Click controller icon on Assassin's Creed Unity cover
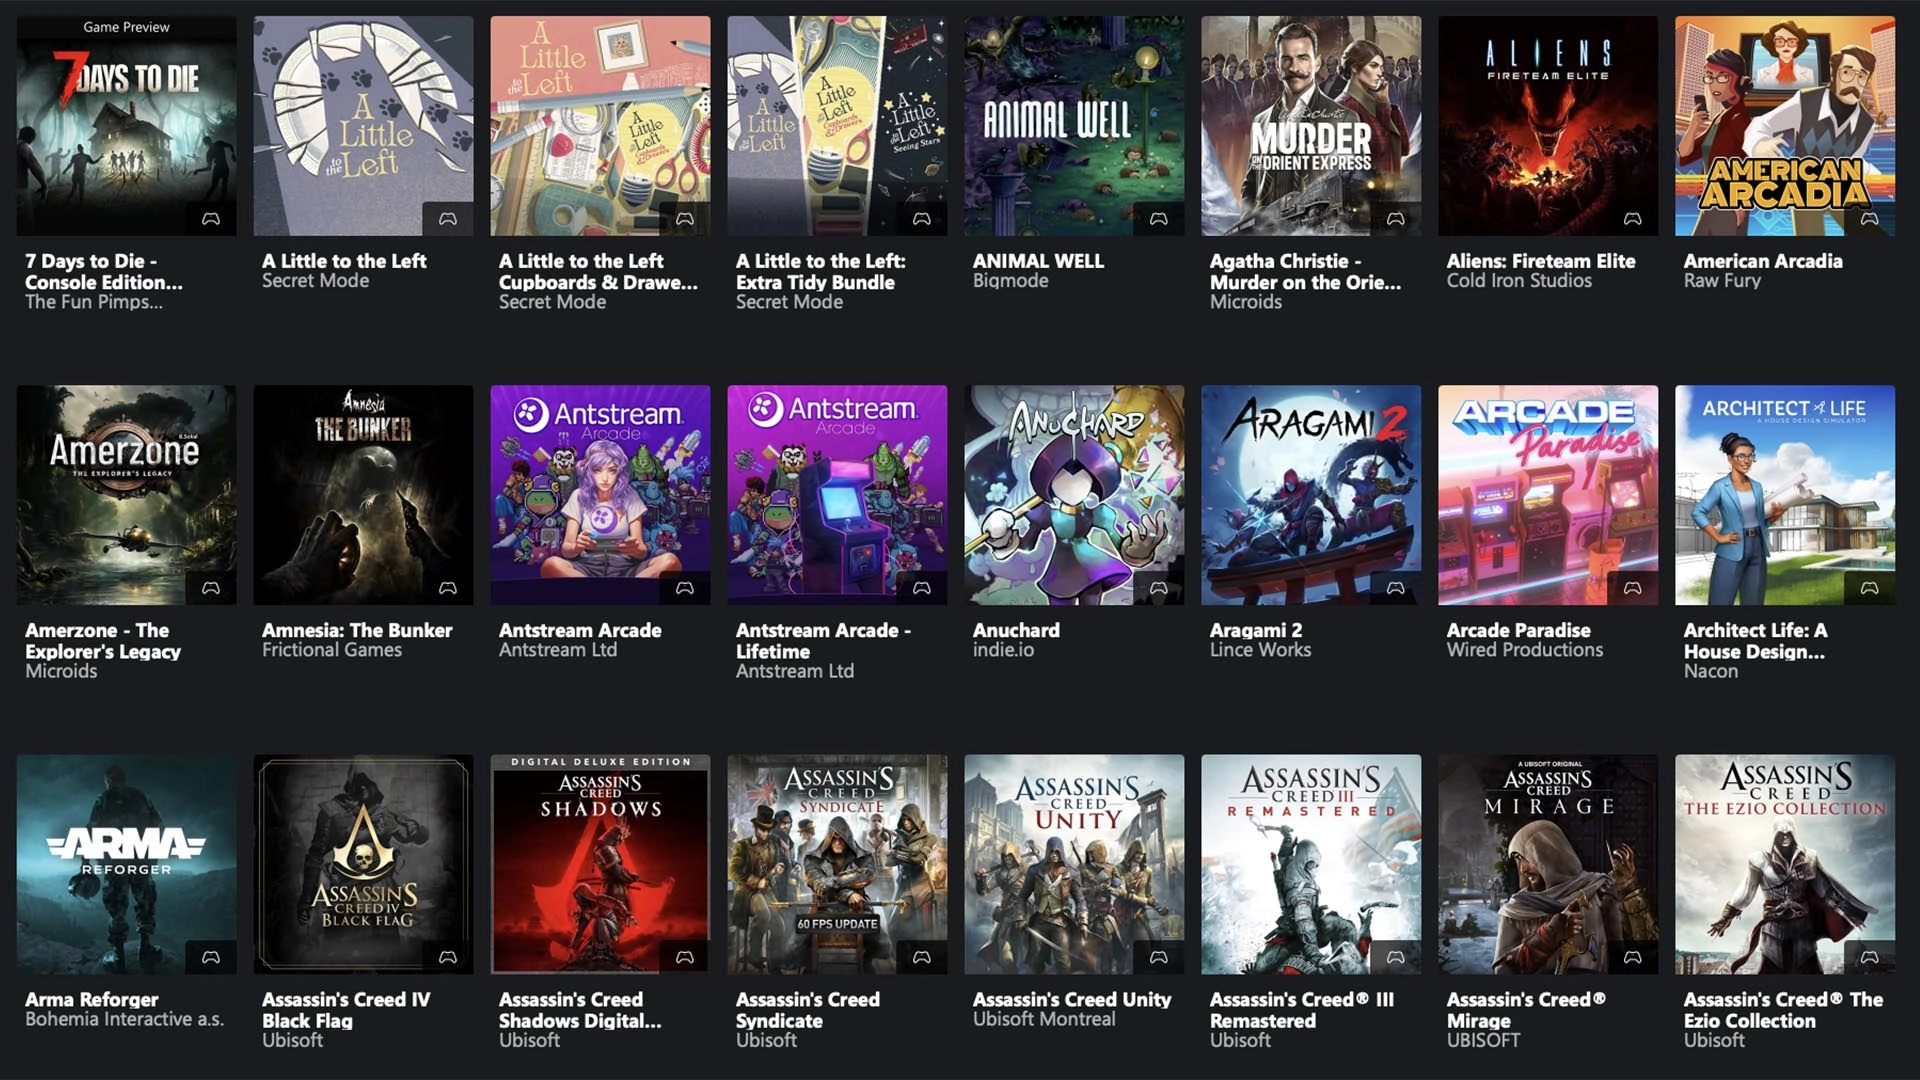Screen dimensions: 1920x1080 pos(1159,957)
